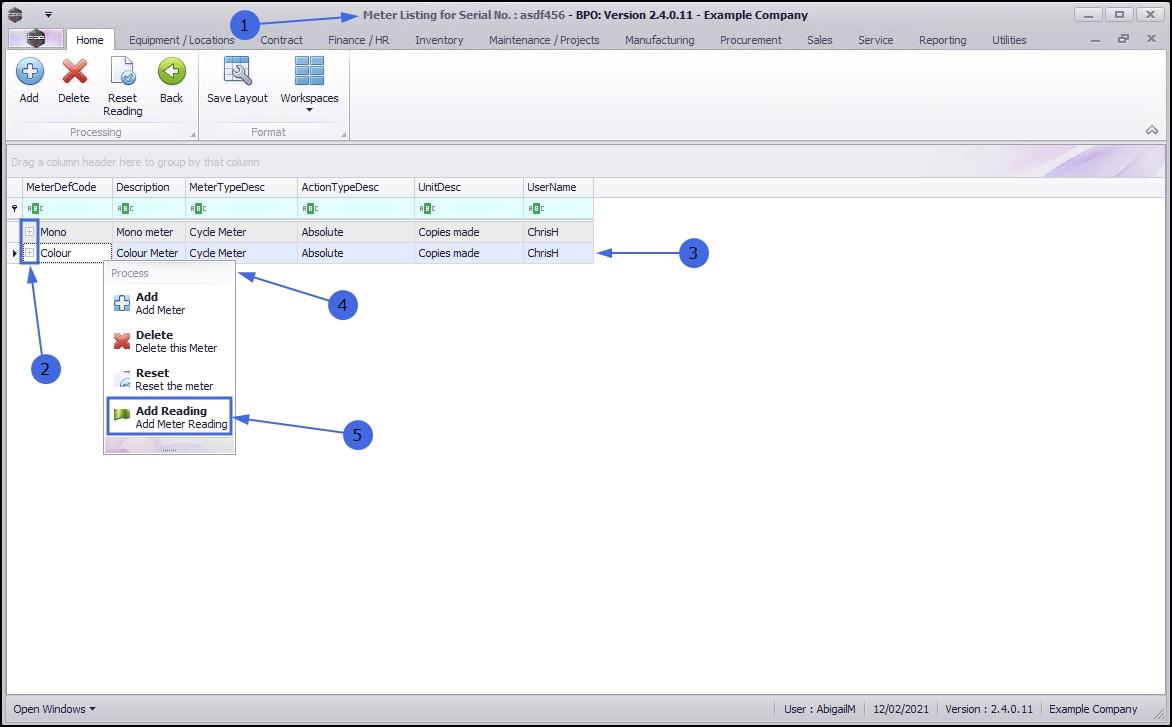Select the Colour Meter description cell
Screen dimensions: 1172x727
point(149,253)
